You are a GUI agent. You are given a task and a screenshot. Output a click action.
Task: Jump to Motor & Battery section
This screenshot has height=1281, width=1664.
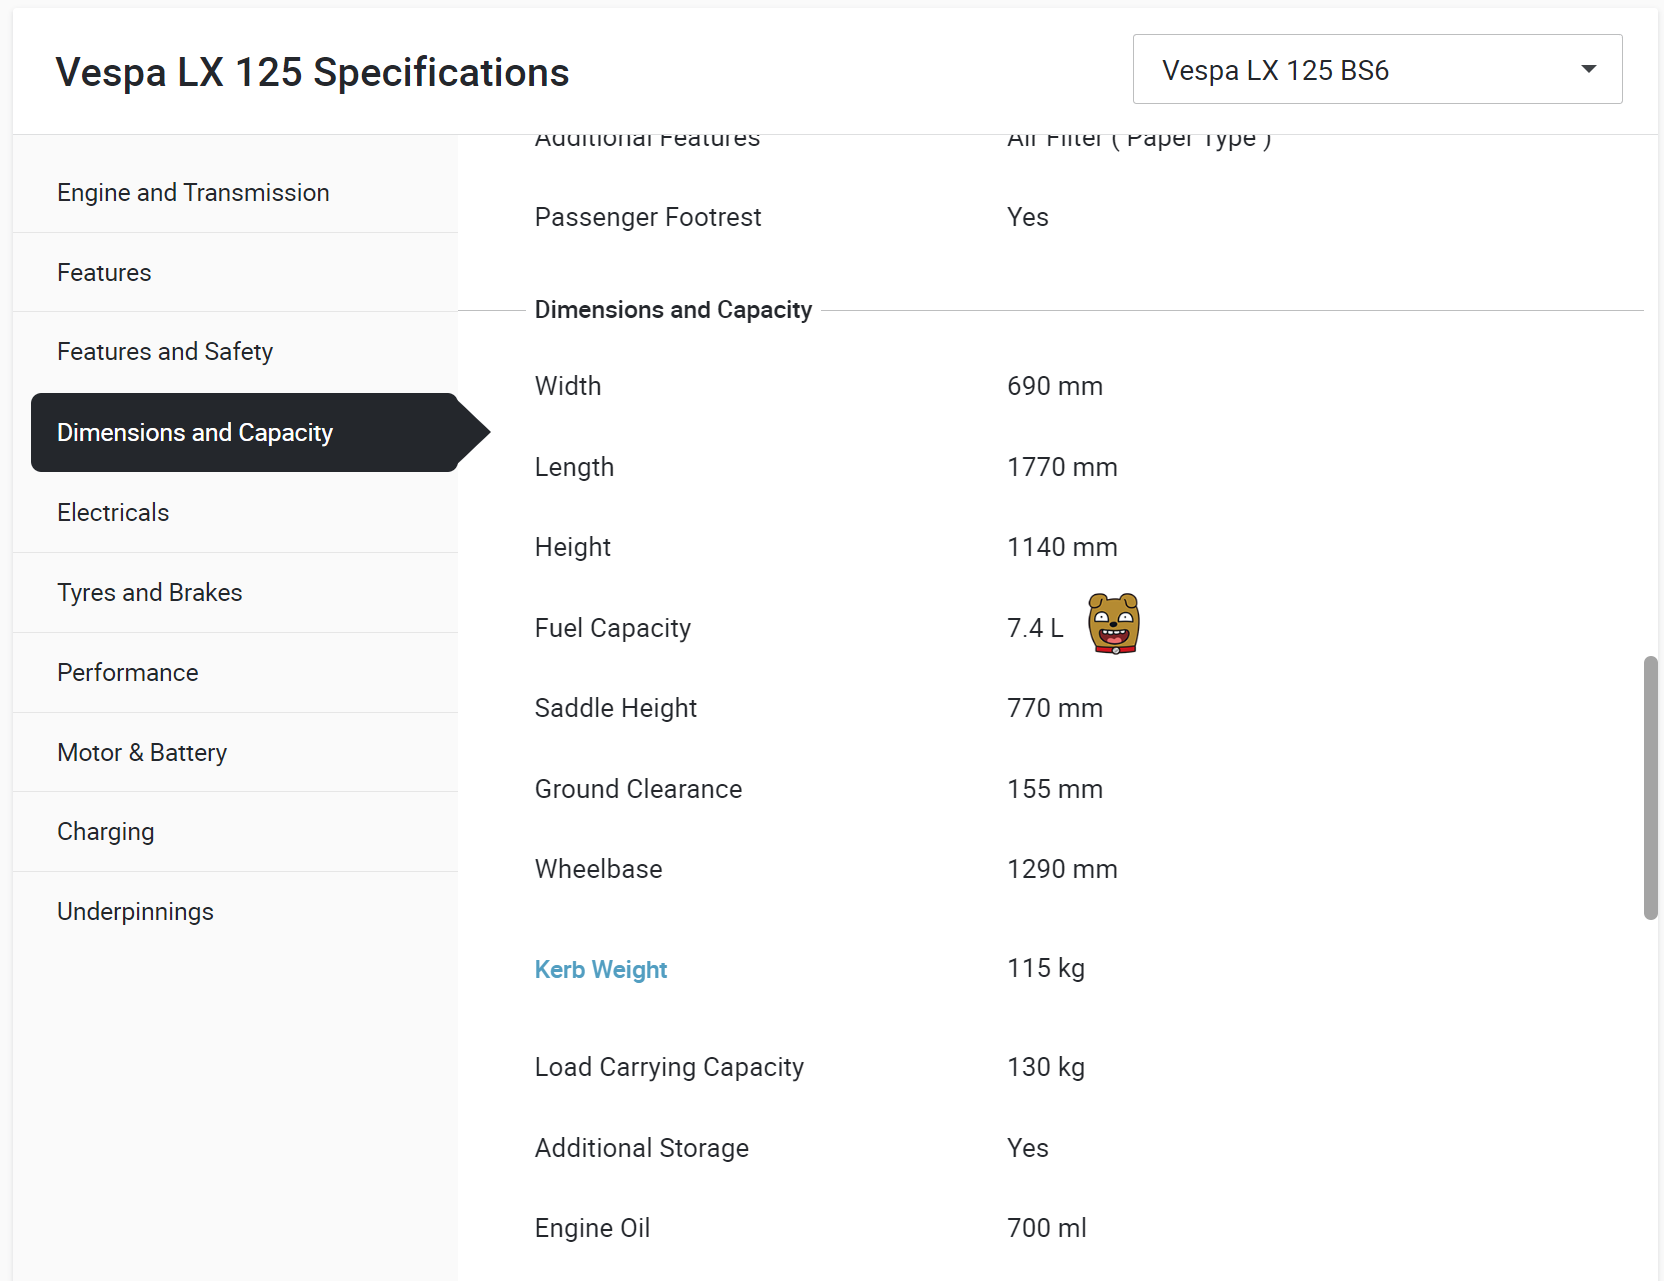235,752
